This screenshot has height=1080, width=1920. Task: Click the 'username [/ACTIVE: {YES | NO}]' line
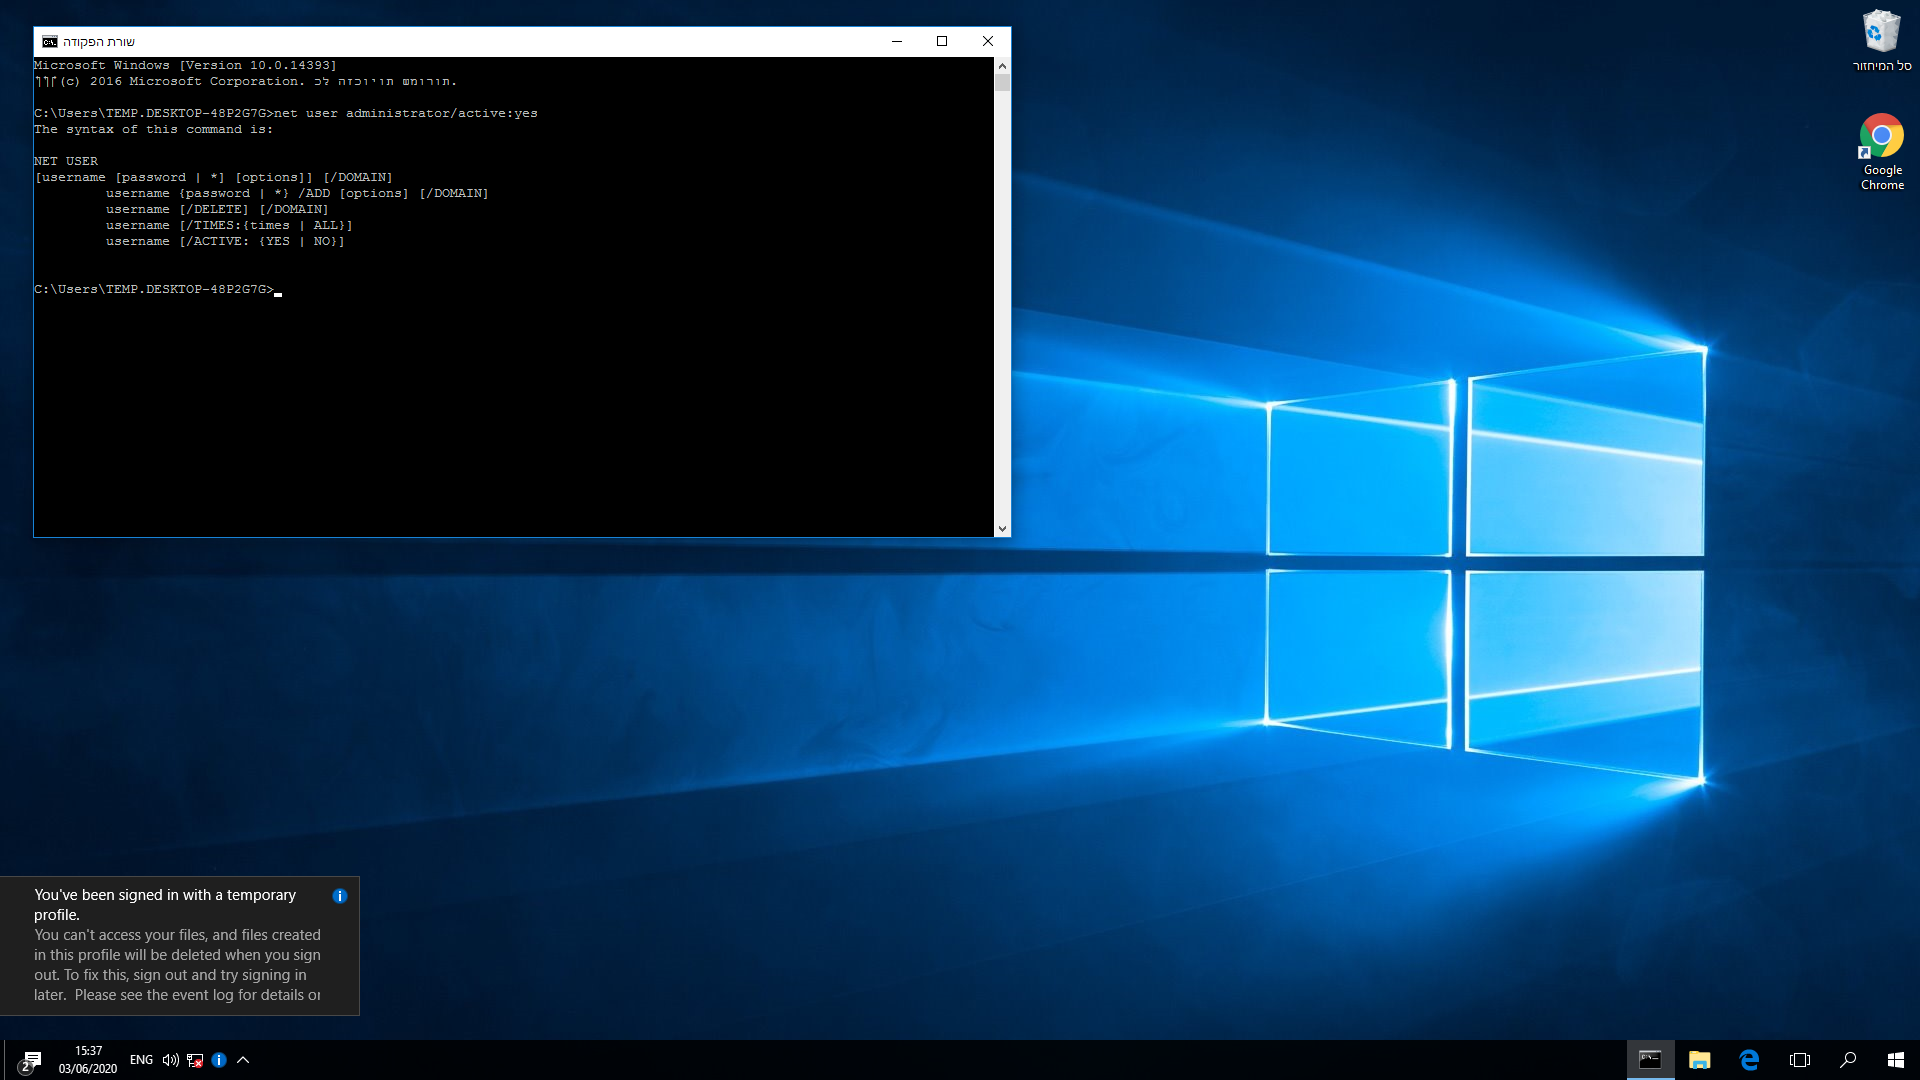pyautogui.click(x=225, y=241)
